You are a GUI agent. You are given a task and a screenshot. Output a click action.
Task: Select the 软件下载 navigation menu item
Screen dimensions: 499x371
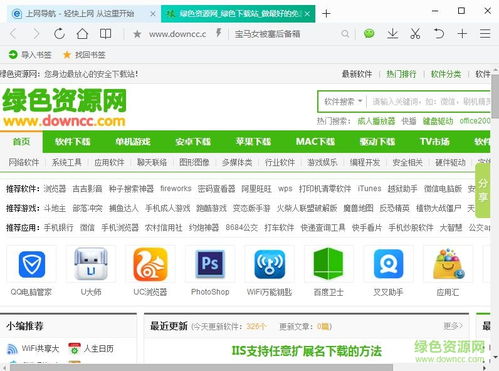point(73,142)
